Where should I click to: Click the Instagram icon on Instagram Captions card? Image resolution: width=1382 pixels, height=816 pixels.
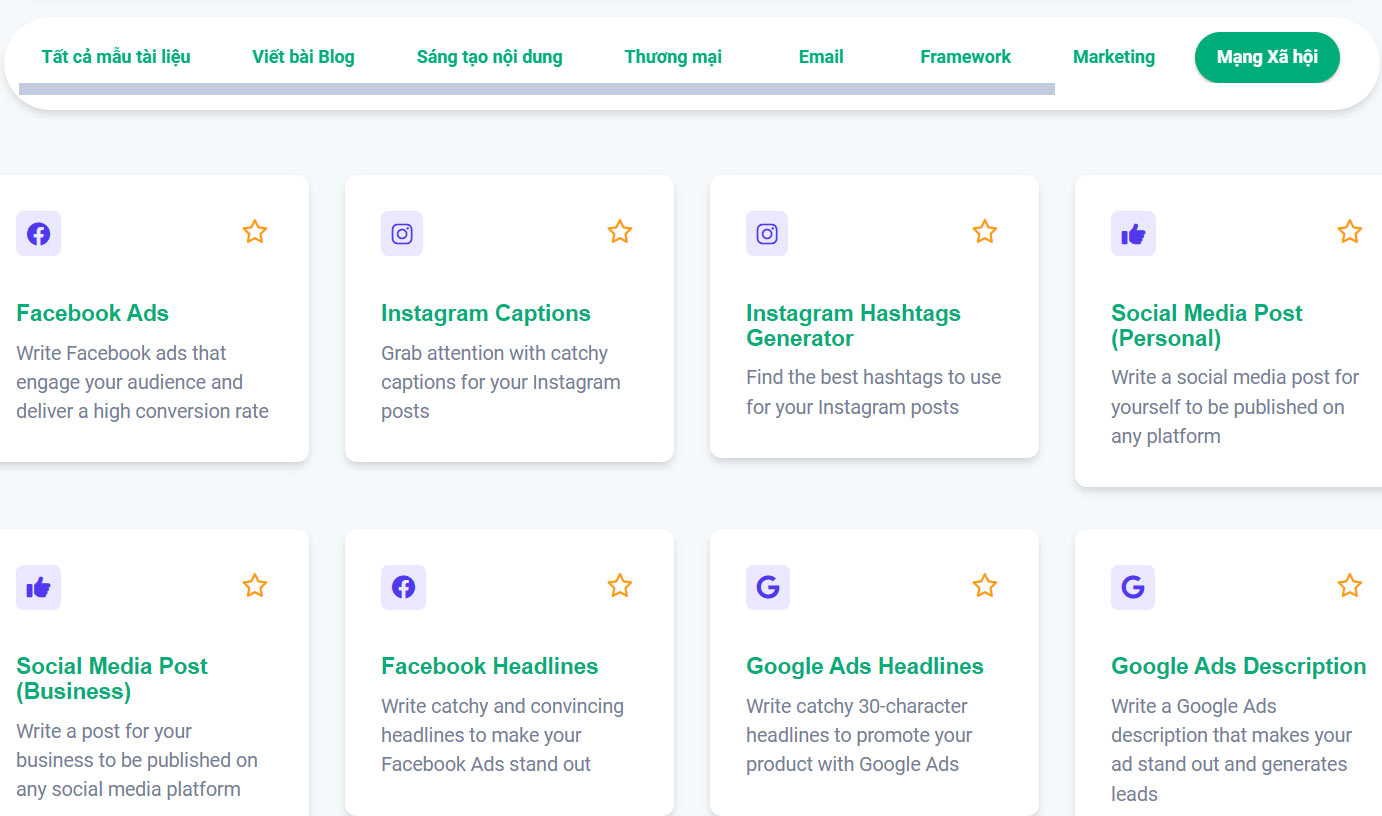pos(402,233)
